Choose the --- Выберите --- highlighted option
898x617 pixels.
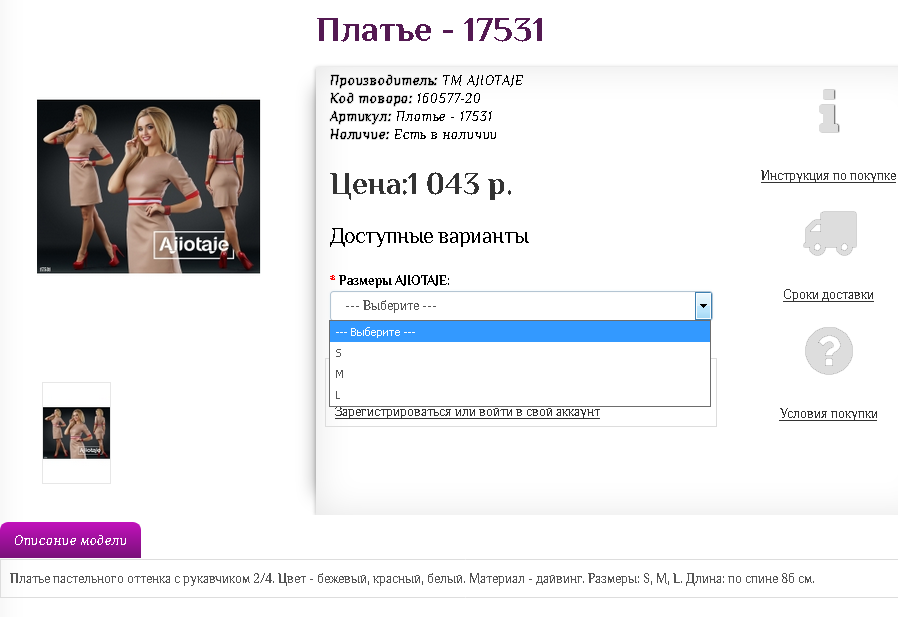click(x=520, y=332)
